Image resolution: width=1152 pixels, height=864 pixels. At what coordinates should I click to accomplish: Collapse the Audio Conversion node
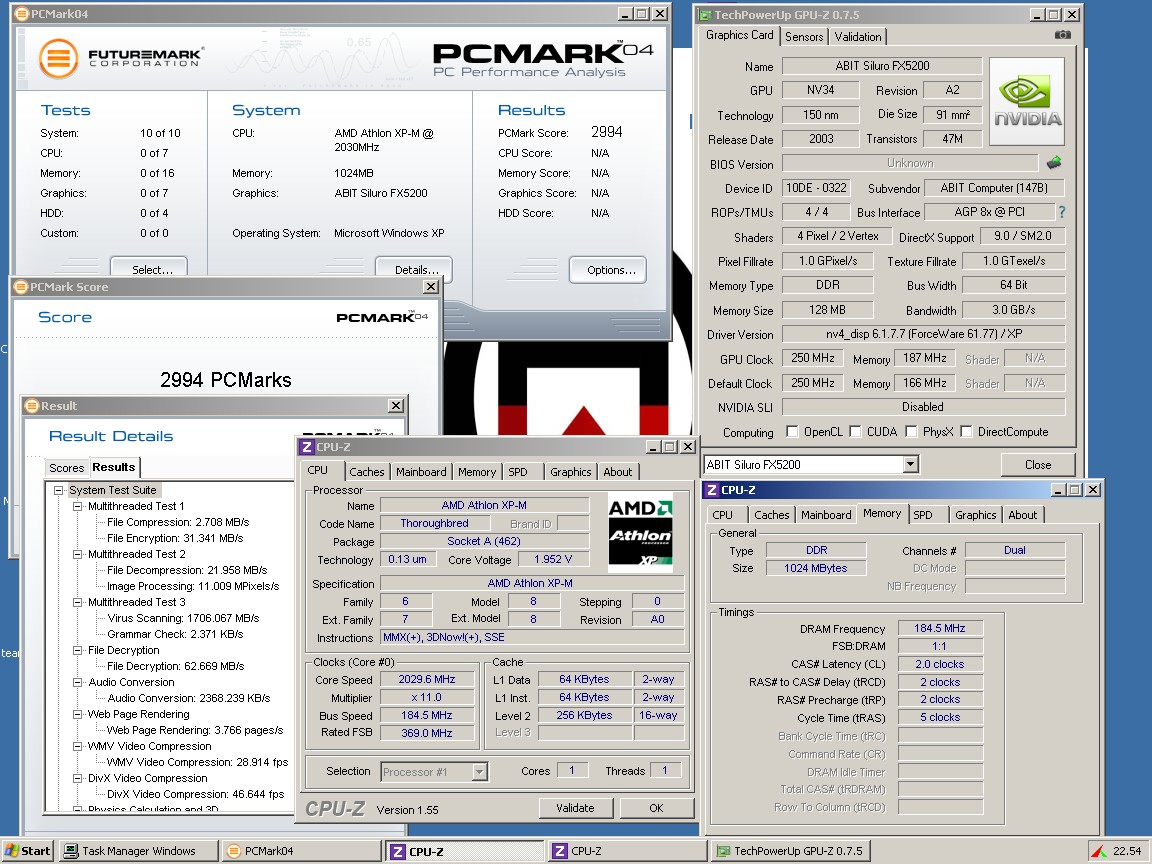(77, 682)
